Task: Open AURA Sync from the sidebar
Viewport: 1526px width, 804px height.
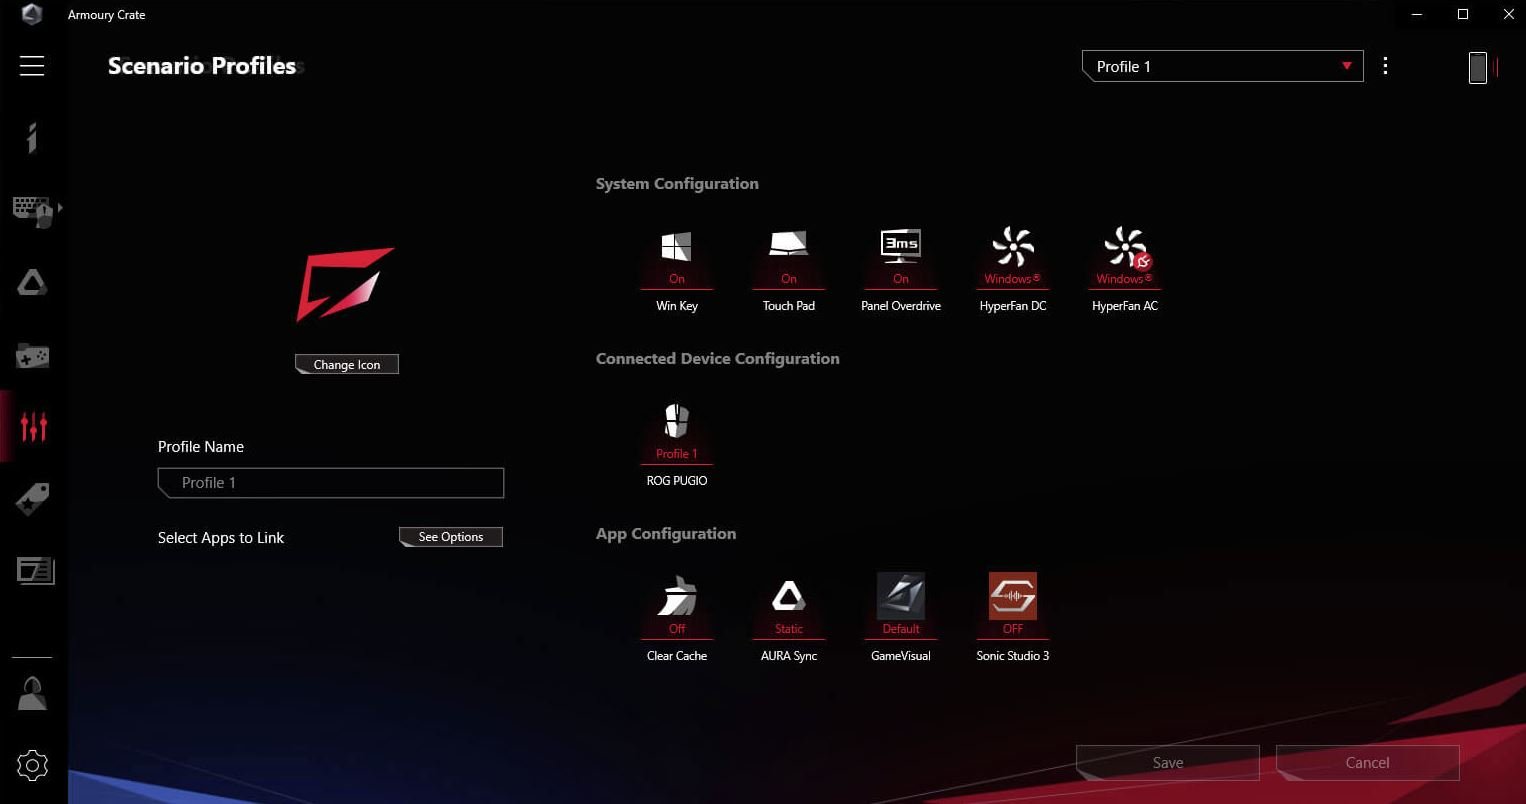Action: (32, 283)
